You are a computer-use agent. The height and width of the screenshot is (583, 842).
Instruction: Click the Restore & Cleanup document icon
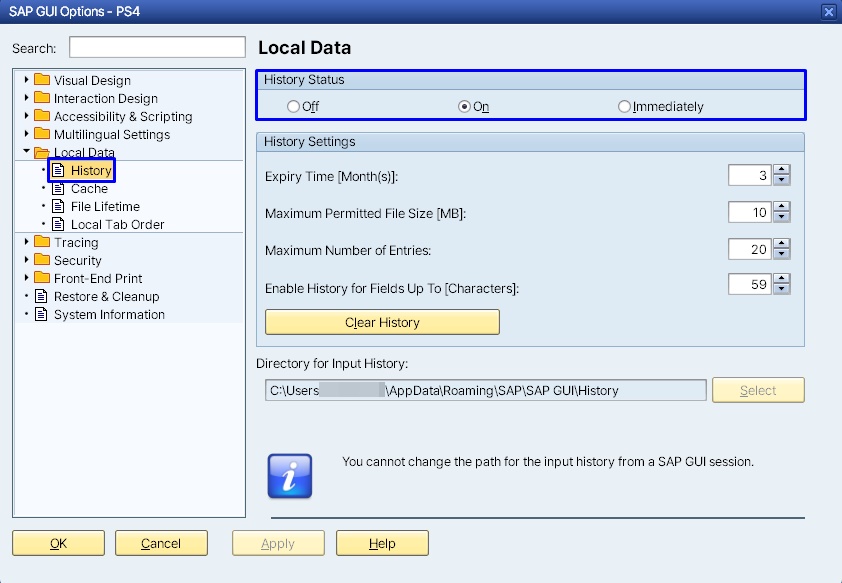(41, 296)
